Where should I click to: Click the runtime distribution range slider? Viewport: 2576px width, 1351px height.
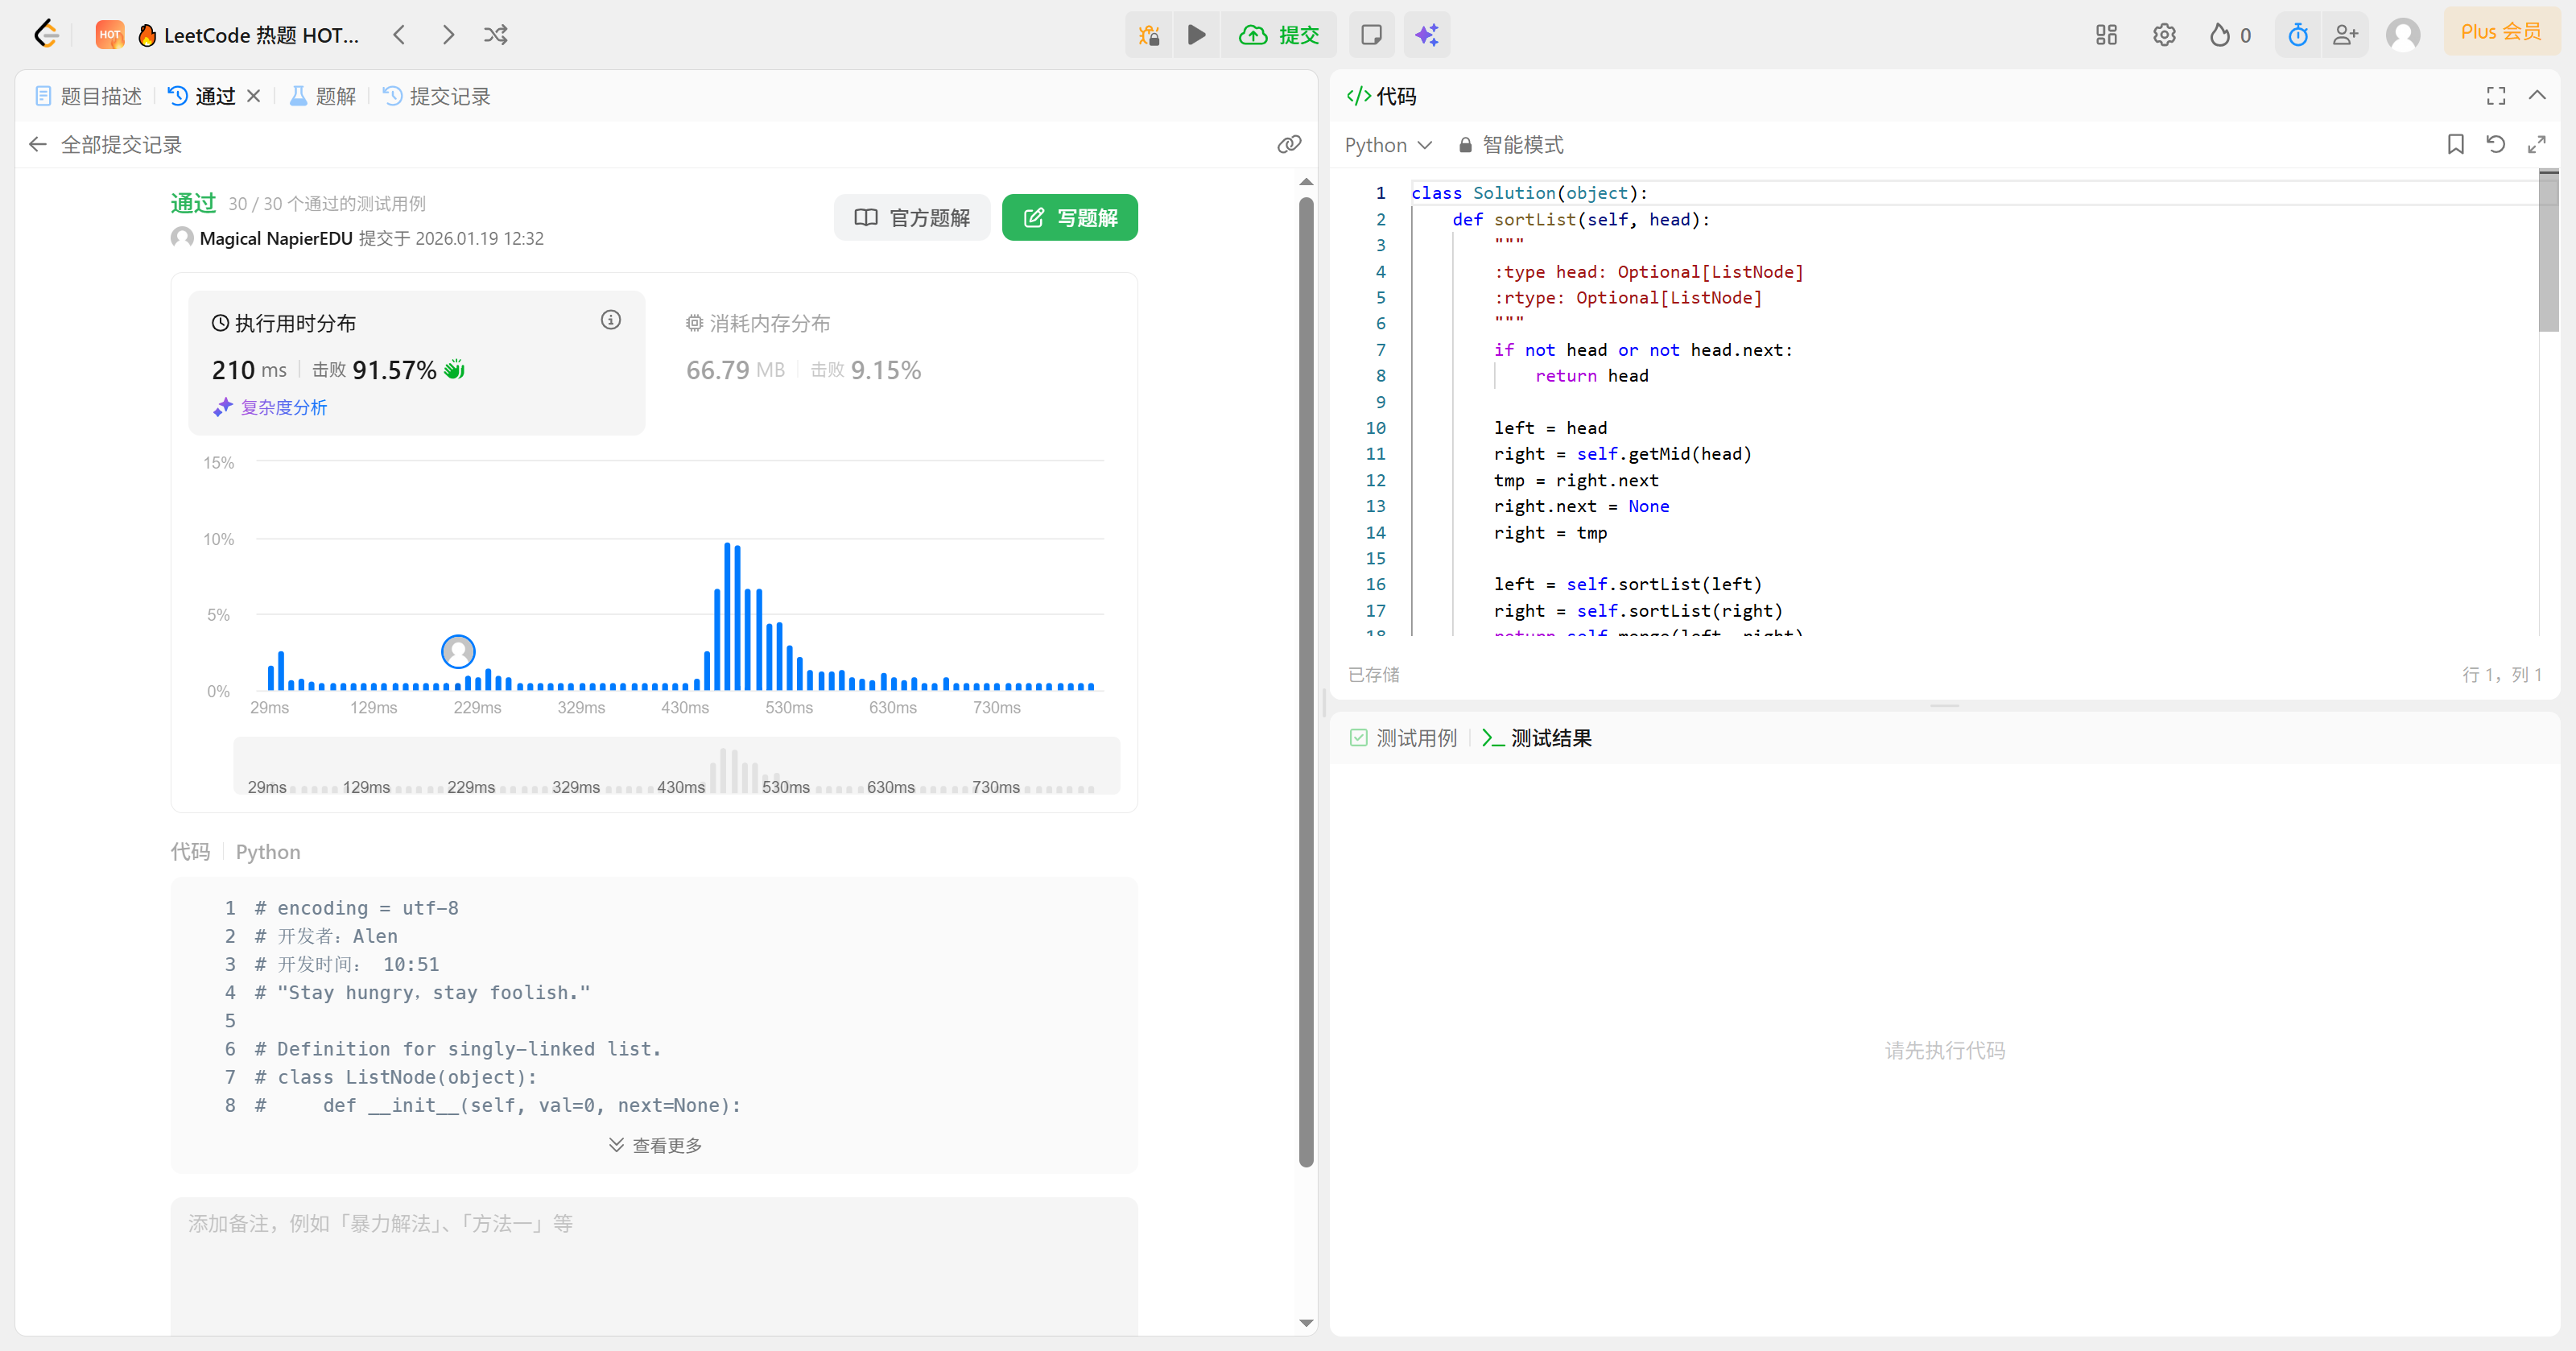coord(676,766)
